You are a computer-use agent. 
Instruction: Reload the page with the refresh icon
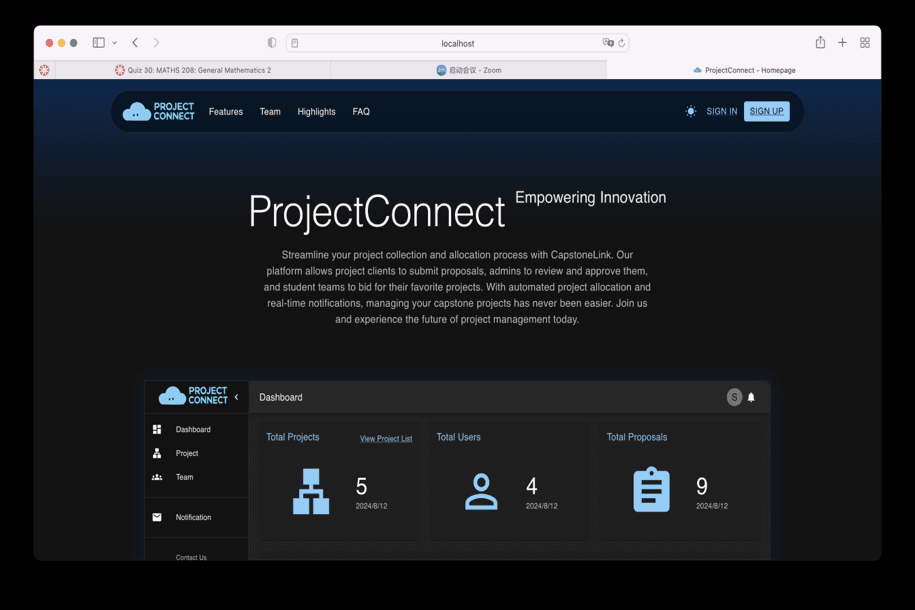621,44
